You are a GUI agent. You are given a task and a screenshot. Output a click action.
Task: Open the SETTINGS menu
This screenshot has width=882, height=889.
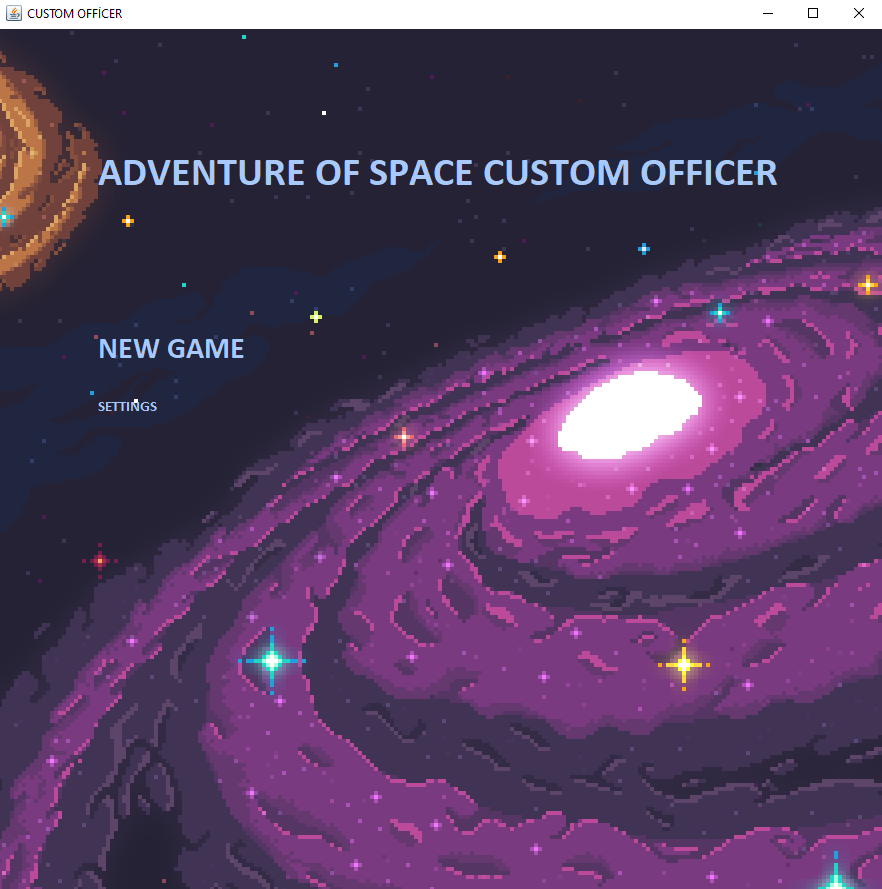(127, 406)
